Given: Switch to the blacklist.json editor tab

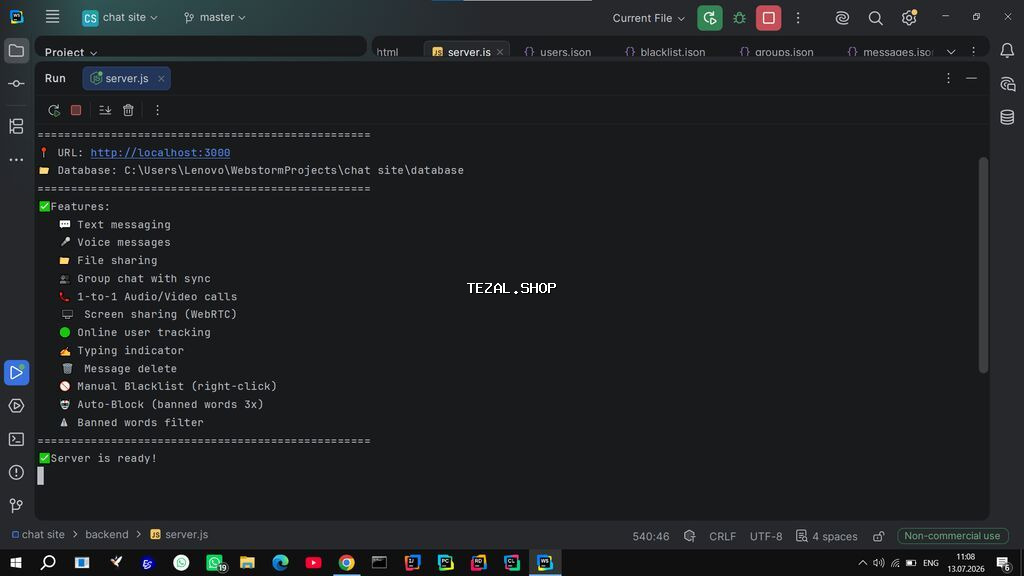Looking at the screenshot, I should coord(665,52).
